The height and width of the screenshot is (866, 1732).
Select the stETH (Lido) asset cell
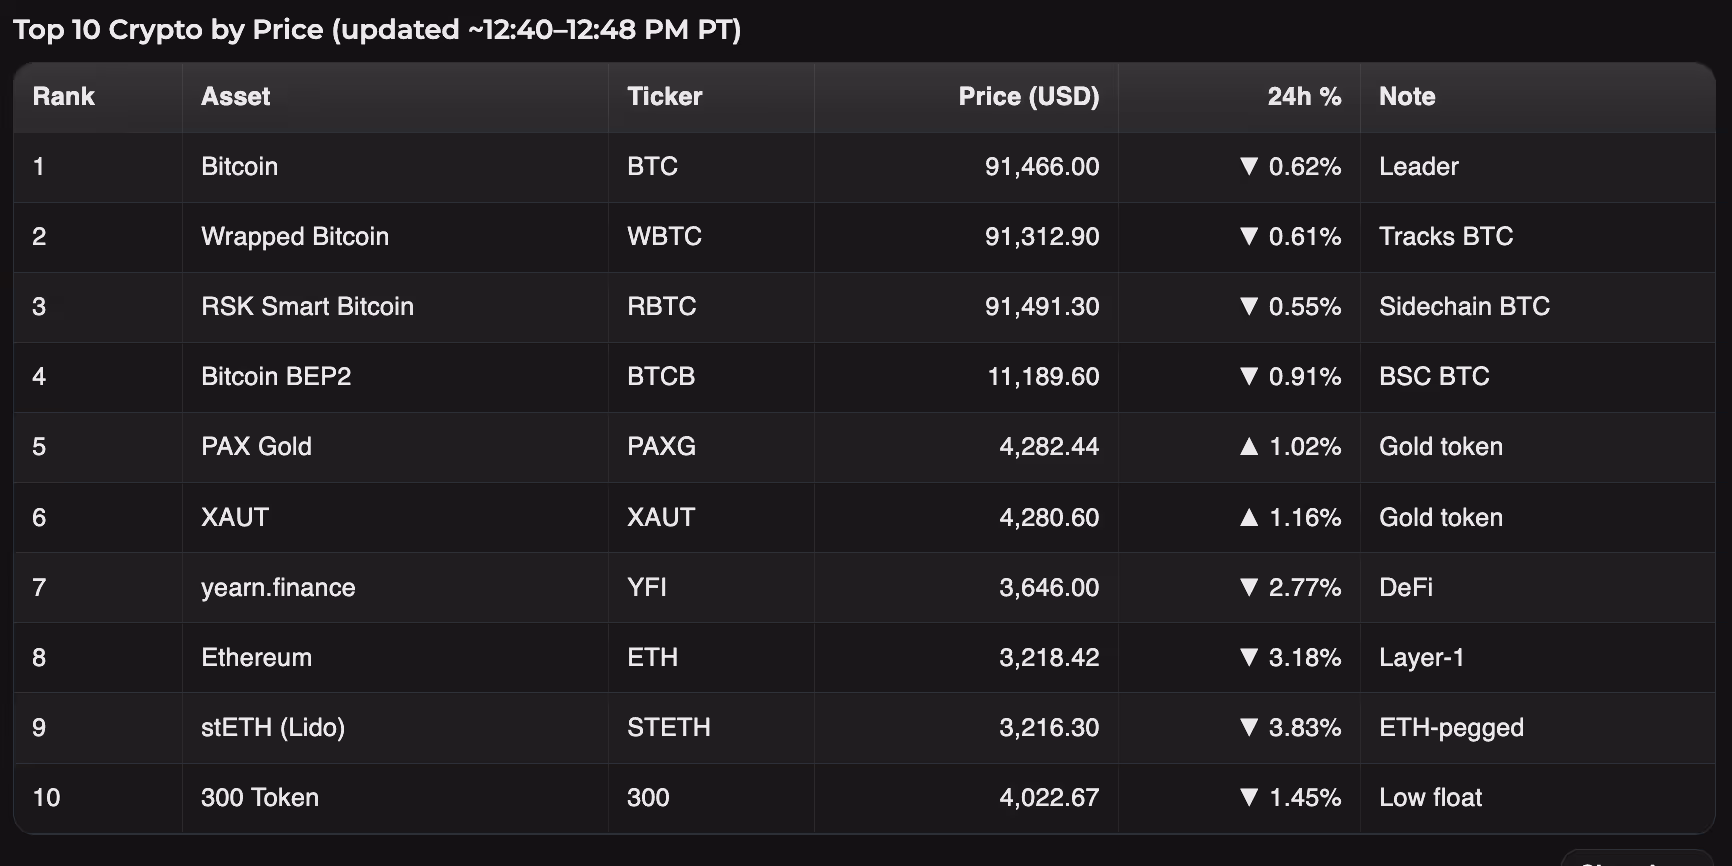click(x=272, y=727)
